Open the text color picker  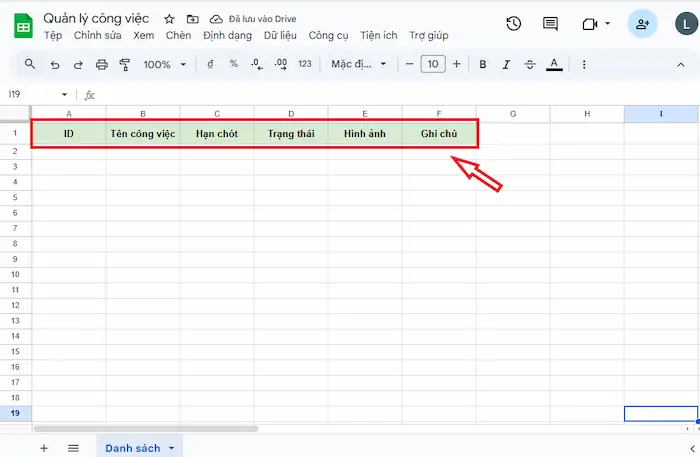click(x=554, y=64)
